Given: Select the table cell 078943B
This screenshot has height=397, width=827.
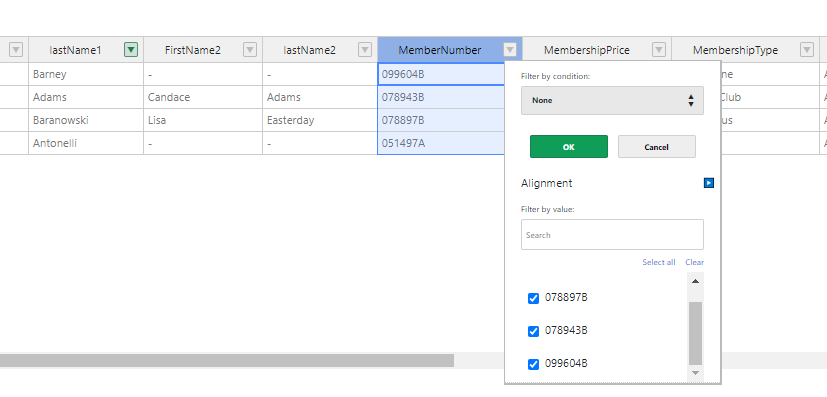Looking at the screenshot, I should pos(441,98).
